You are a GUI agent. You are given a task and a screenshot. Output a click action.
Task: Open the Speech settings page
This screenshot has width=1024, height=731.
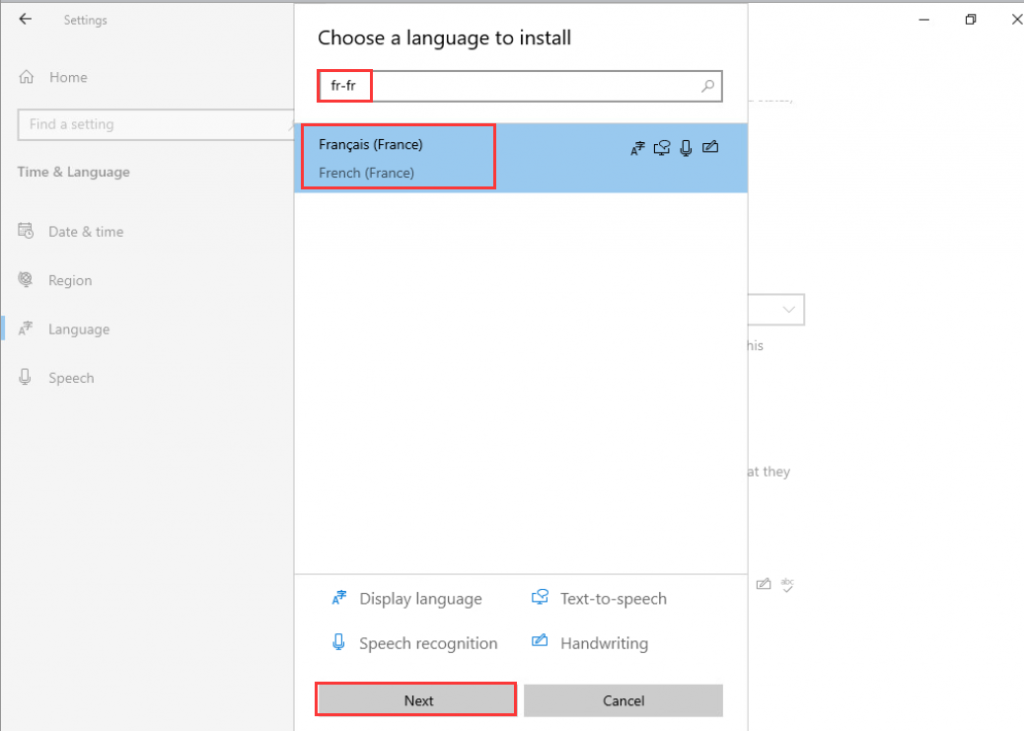(x=71, y=378)
